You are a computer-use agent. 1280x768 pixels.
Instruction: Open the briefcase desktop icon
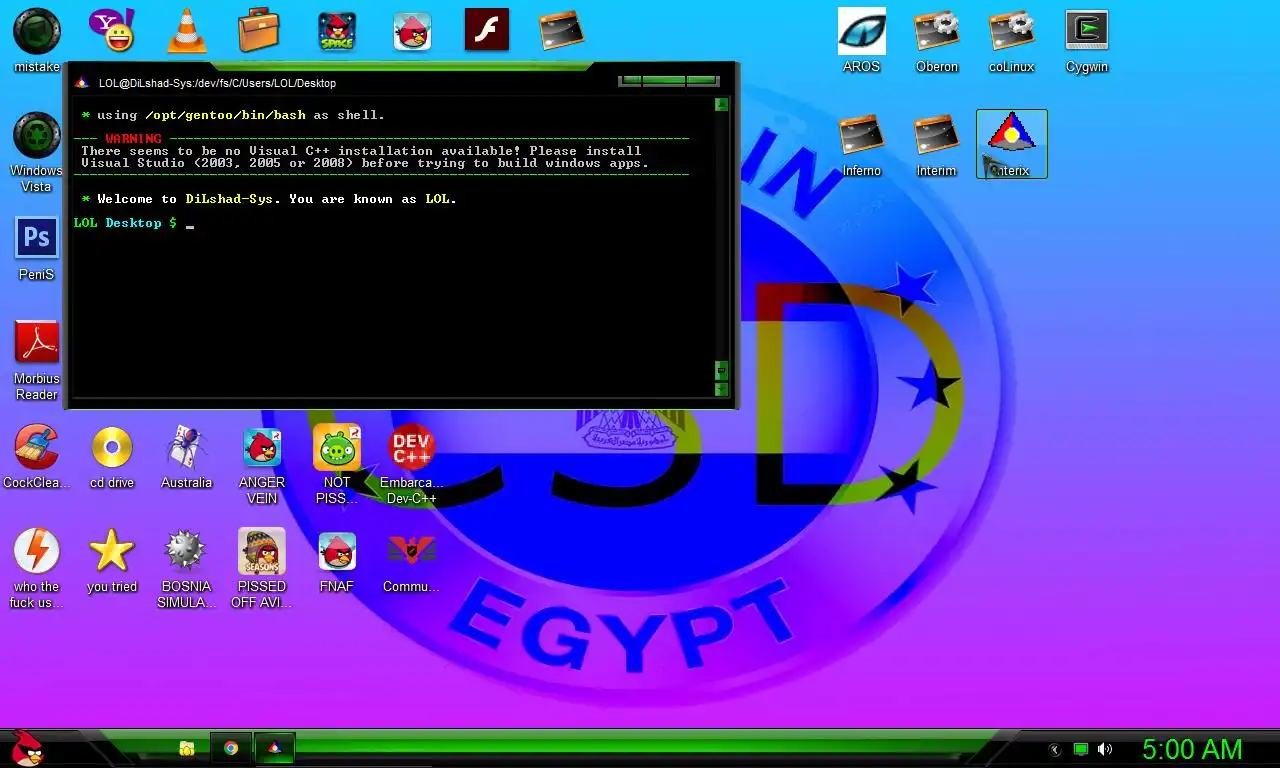tap(259, 30)
